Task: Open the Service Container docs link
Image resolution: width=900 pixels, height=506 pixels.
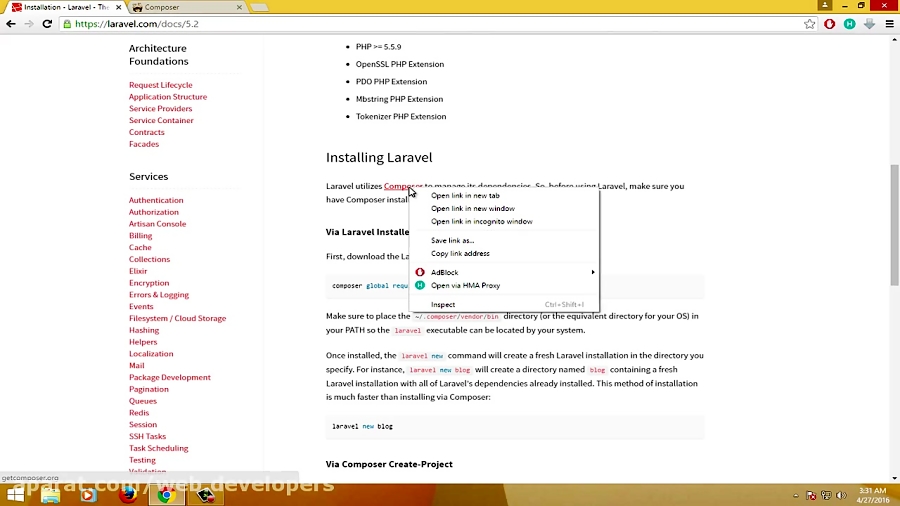Action: (161, 121)
